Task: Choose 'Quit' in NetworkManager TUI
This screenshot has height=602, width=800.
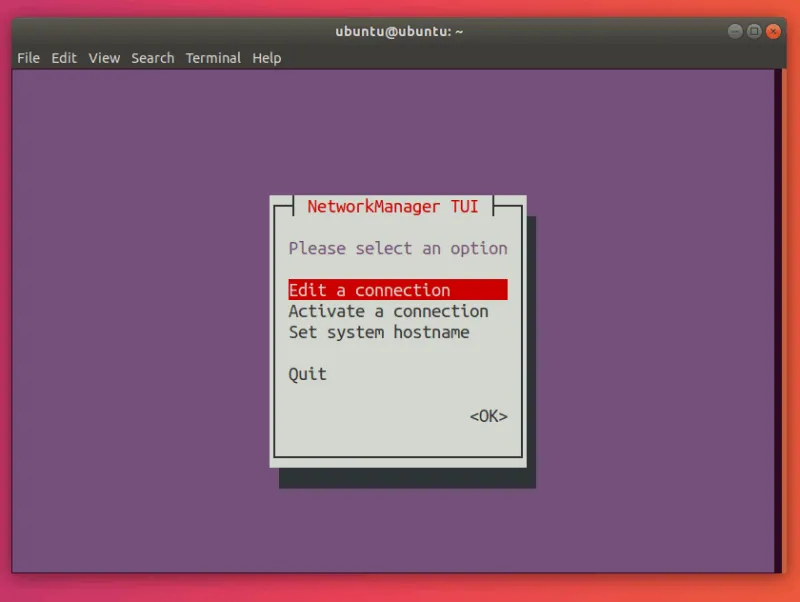Action: coord(306,374)
